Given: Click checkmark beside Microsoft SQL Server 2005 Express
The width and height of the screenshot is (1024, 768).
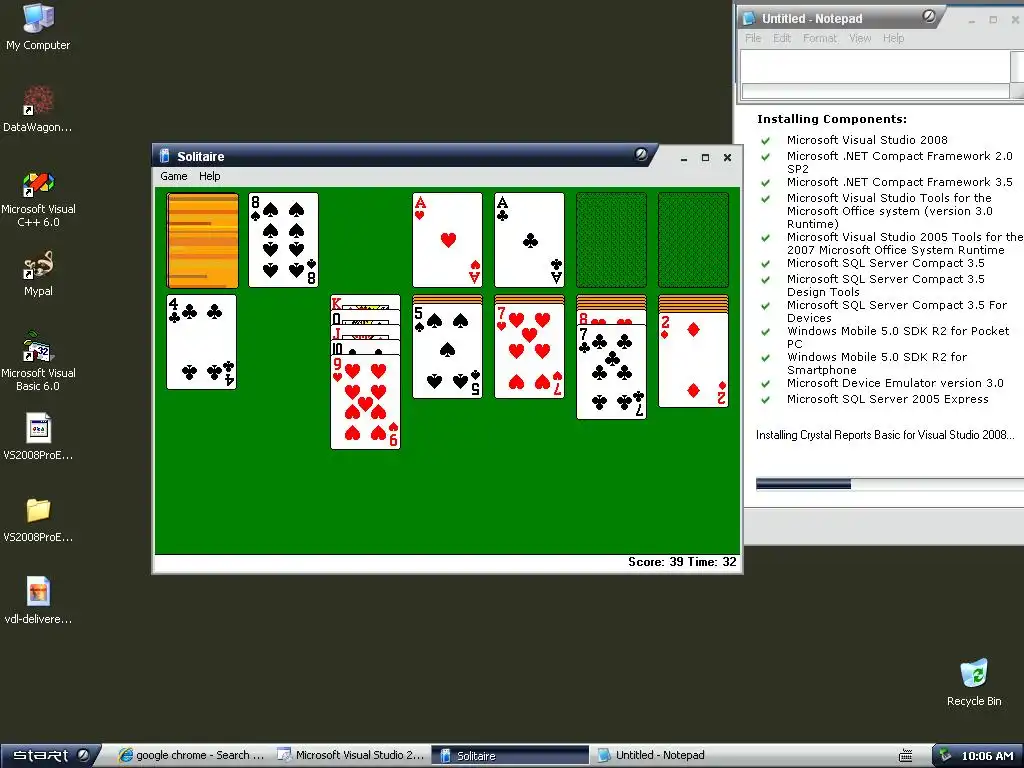Looking at the screenshot, I should (765, 400).
